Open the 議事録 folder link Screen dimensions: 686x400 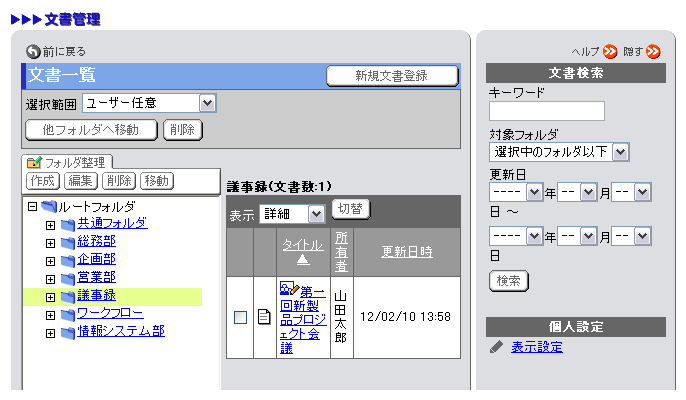[96, 295]
